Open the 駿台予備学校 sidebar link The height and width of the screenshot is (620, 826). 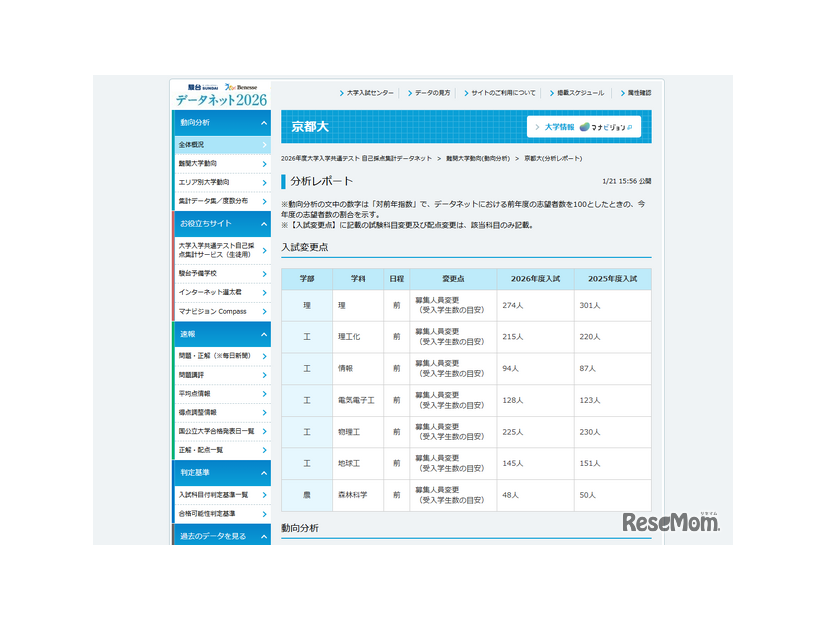pyautogui.click(x=212, y=273)
